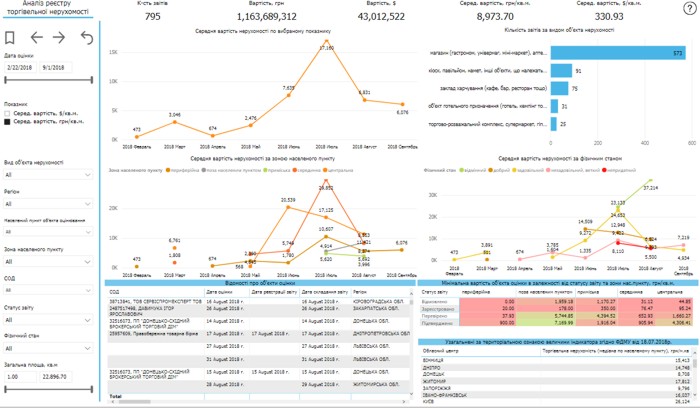Click the 'периферійна' legend marker

pos(168,170)
